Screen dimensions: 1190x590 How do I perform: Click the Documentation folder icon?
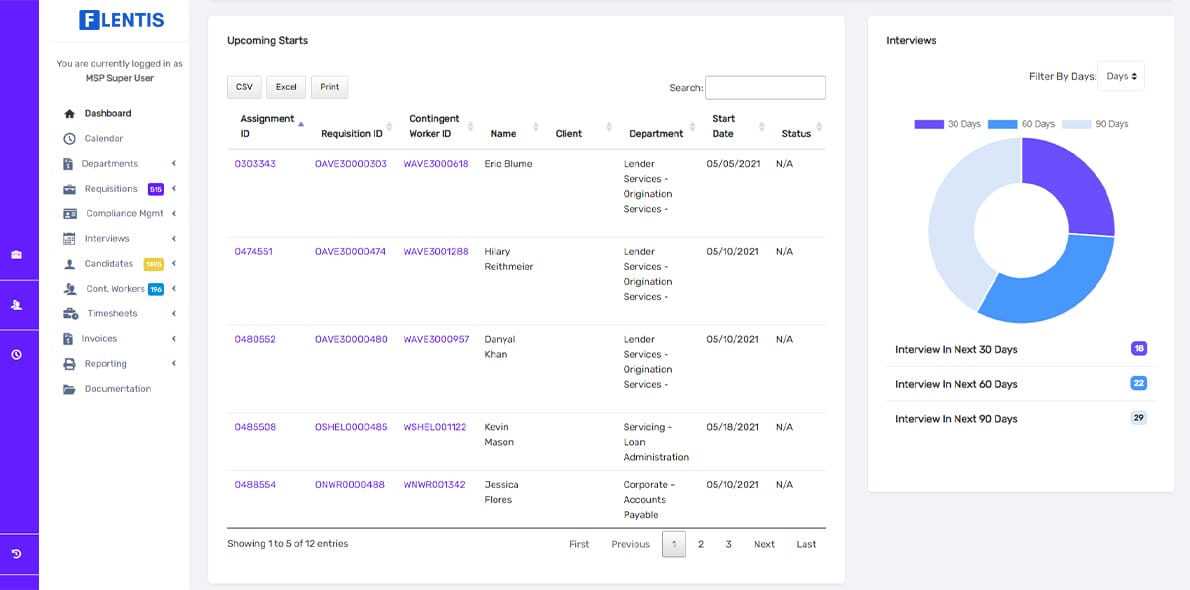[x=69, y=389]
